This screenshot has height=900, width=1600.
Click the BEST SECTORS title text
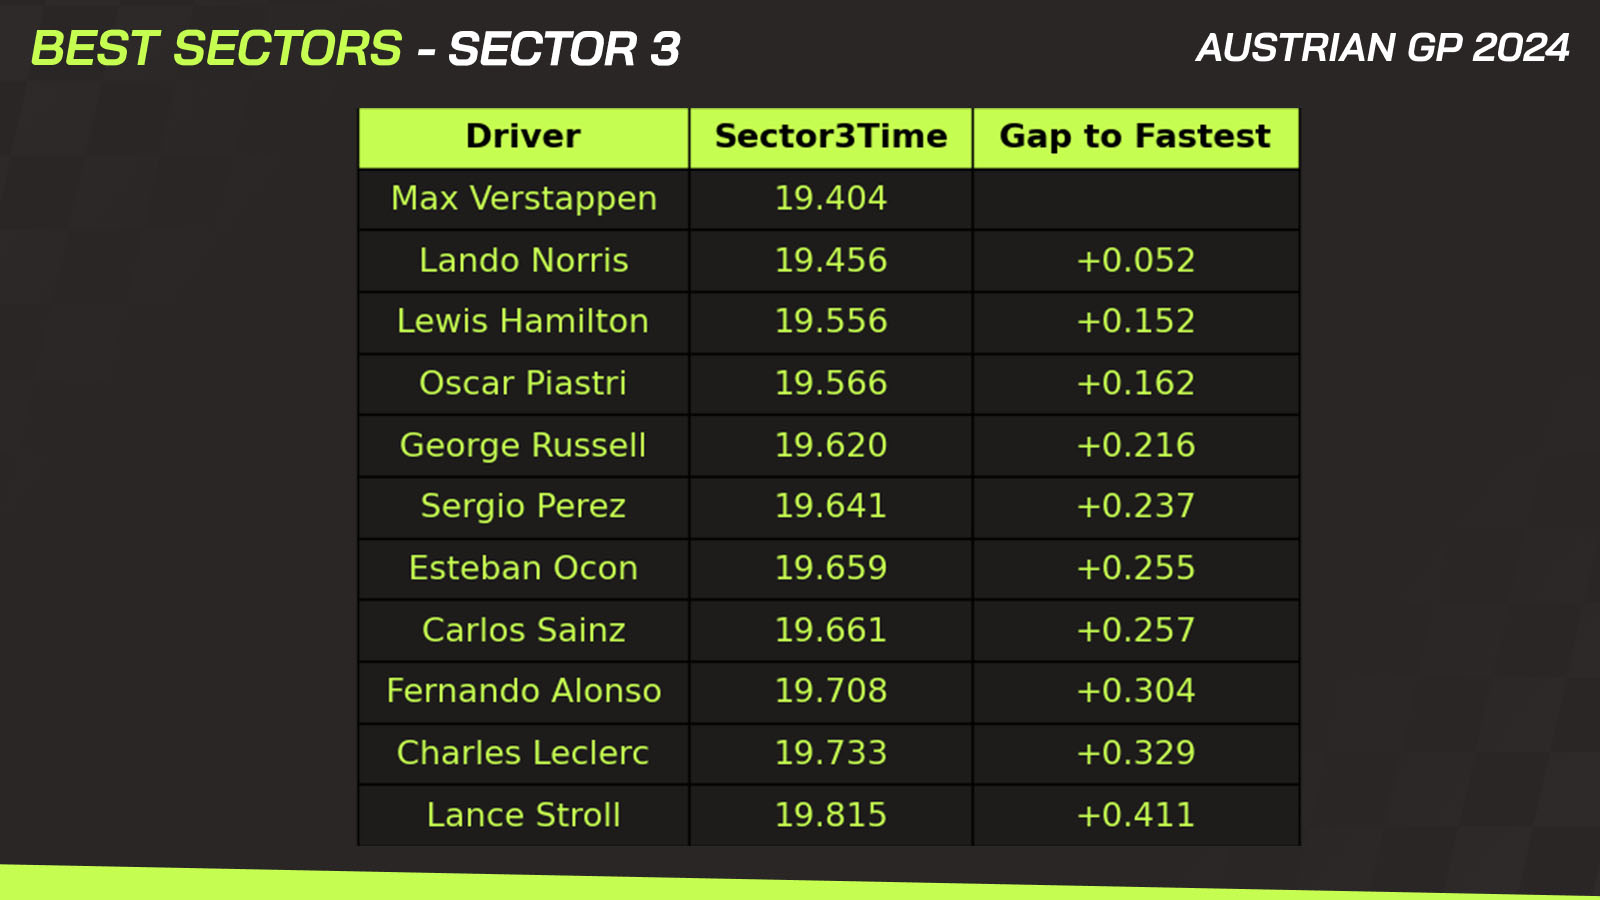[217, 49]
